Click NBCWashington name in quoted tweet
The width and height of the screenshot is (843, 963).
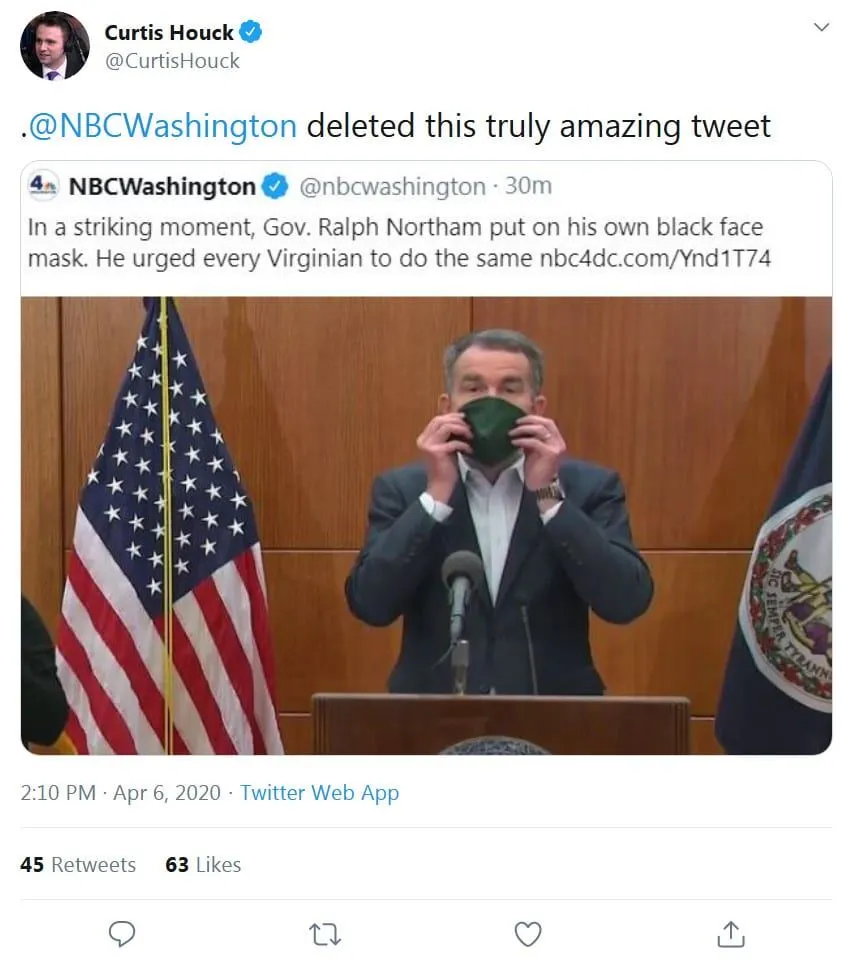click(x=162, y=186)
